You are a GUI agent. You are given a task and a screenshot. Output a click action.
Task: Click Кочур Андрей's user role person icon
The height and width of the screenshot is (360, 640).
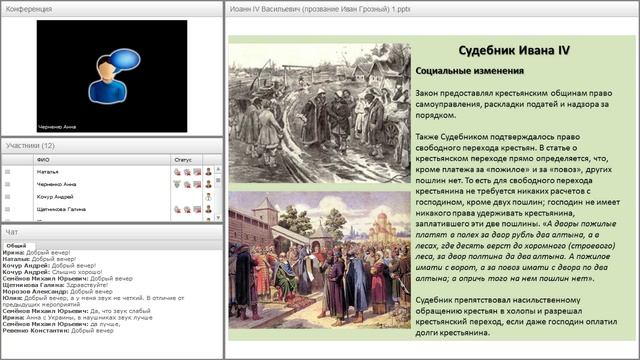coord(209,196)
